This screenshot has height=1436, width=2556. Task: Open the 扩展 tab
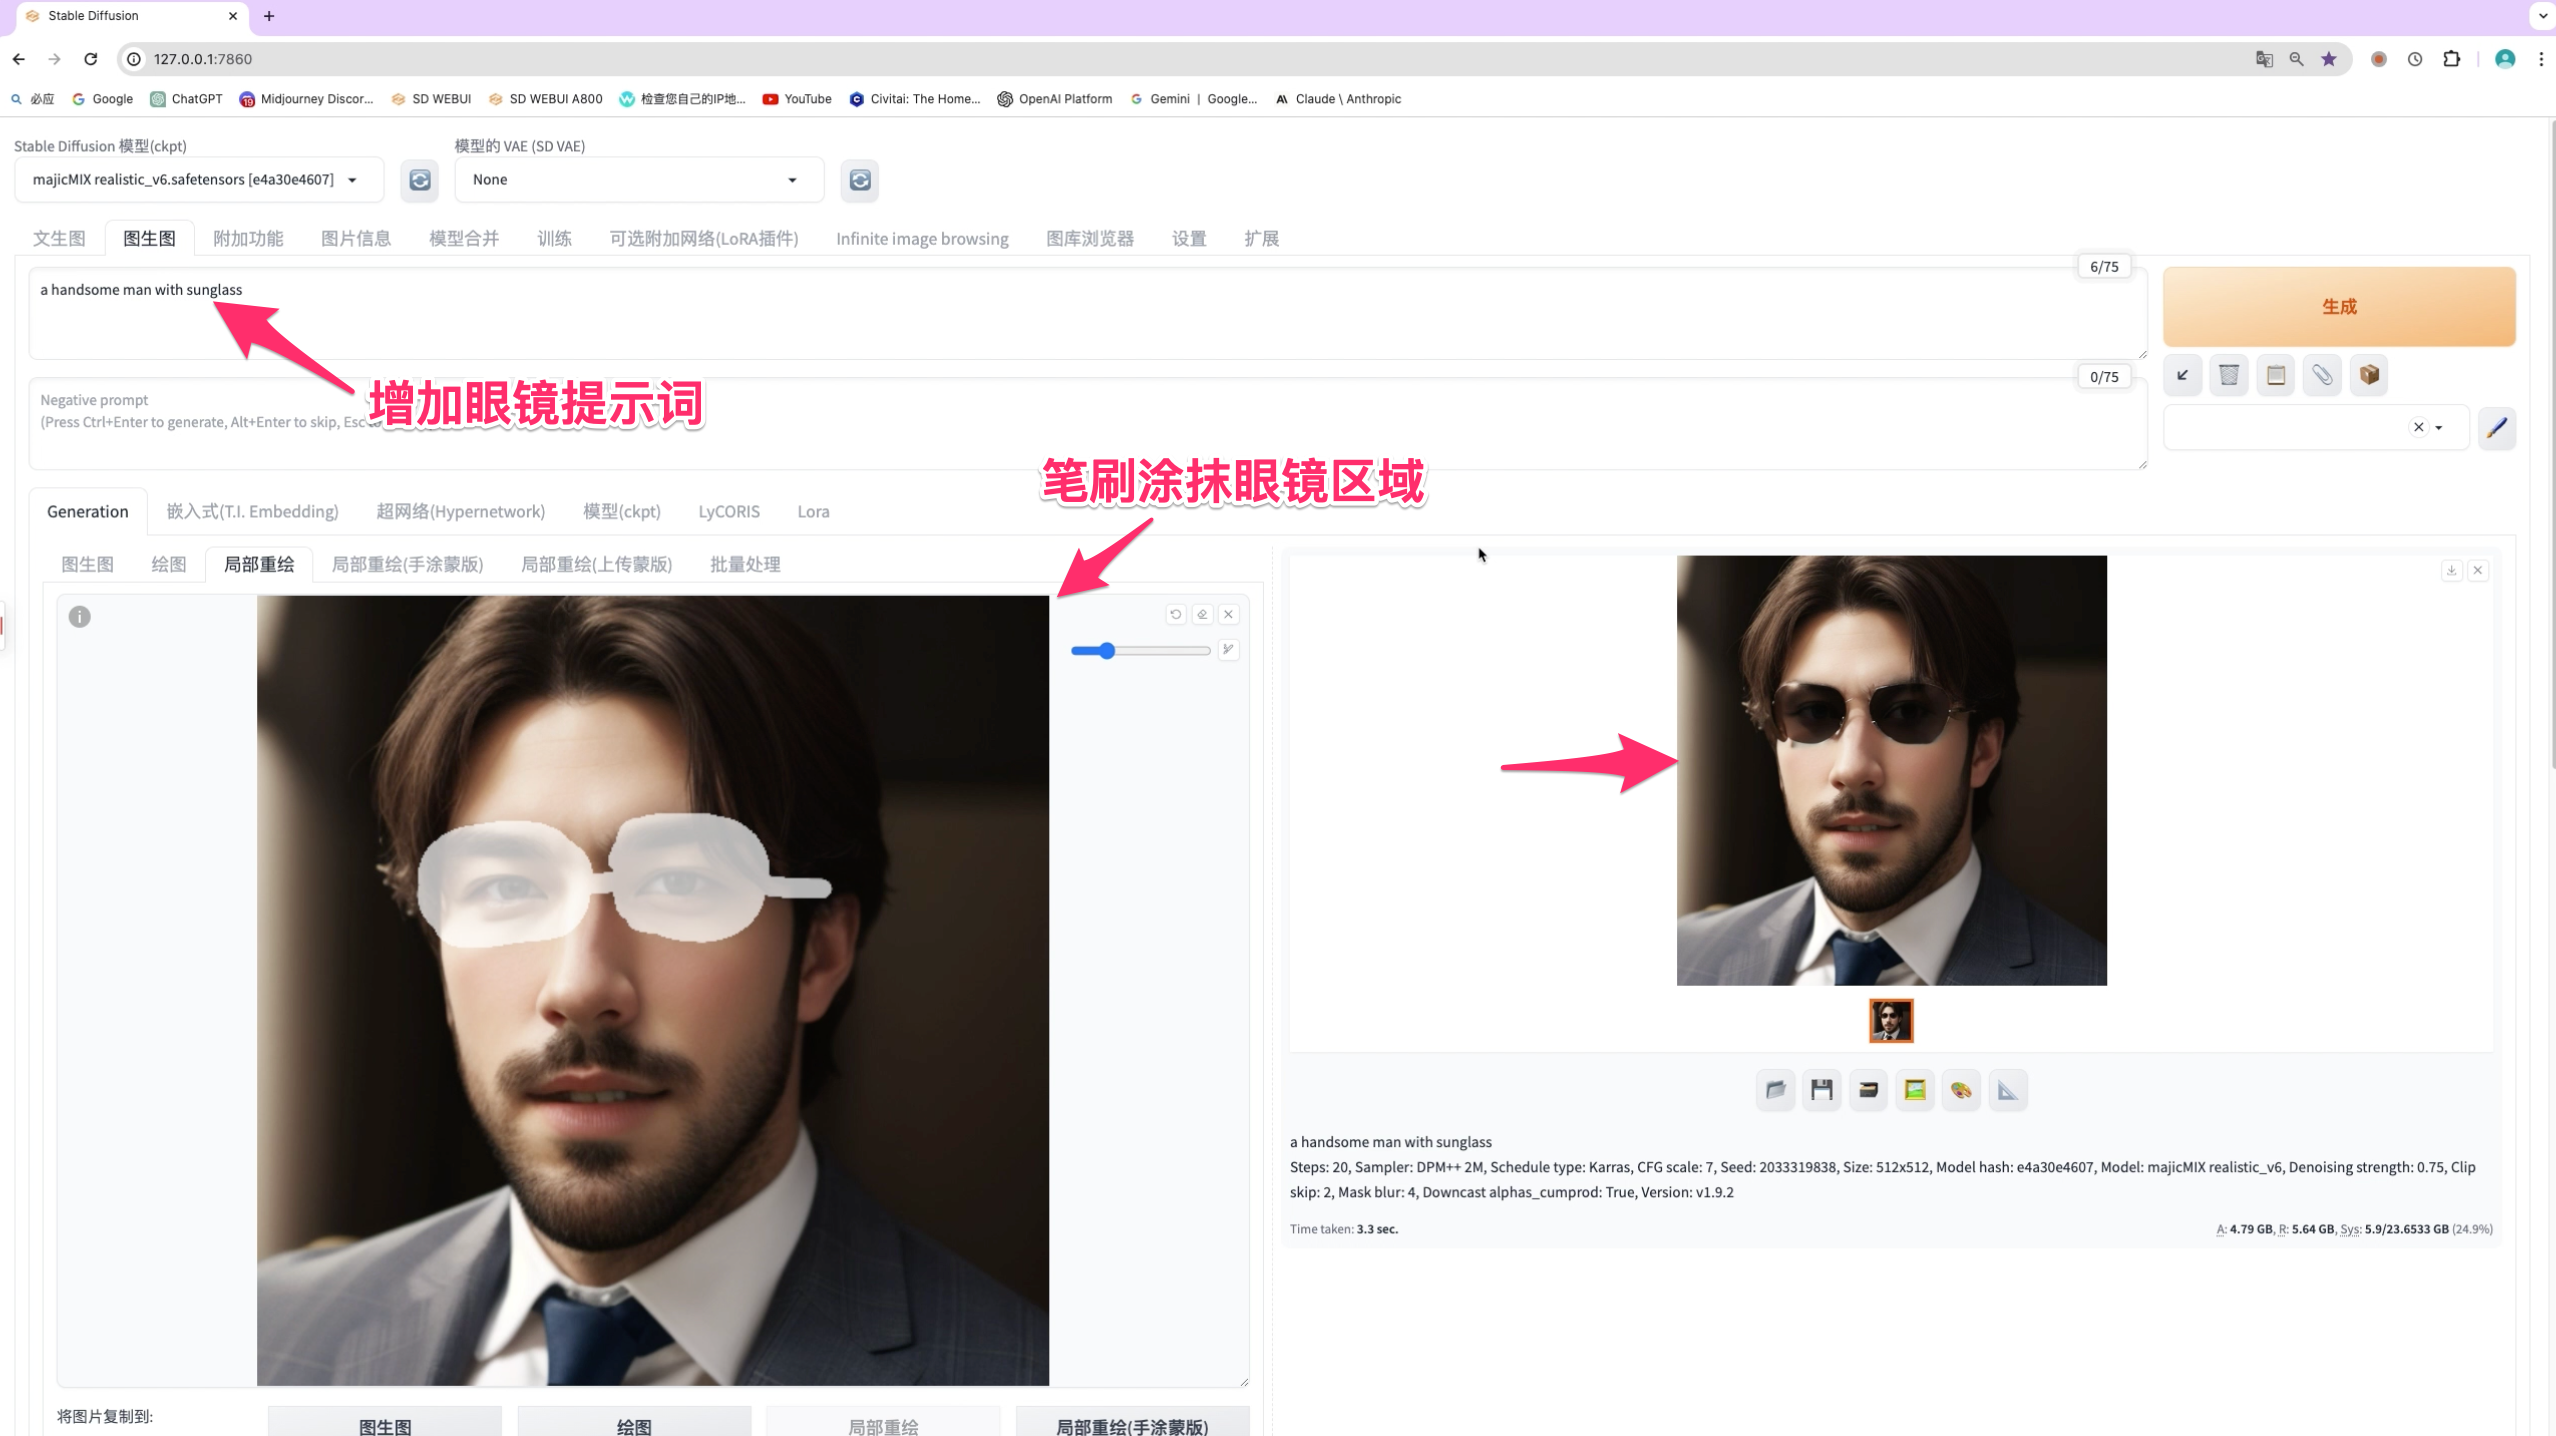coord(1261,238)
